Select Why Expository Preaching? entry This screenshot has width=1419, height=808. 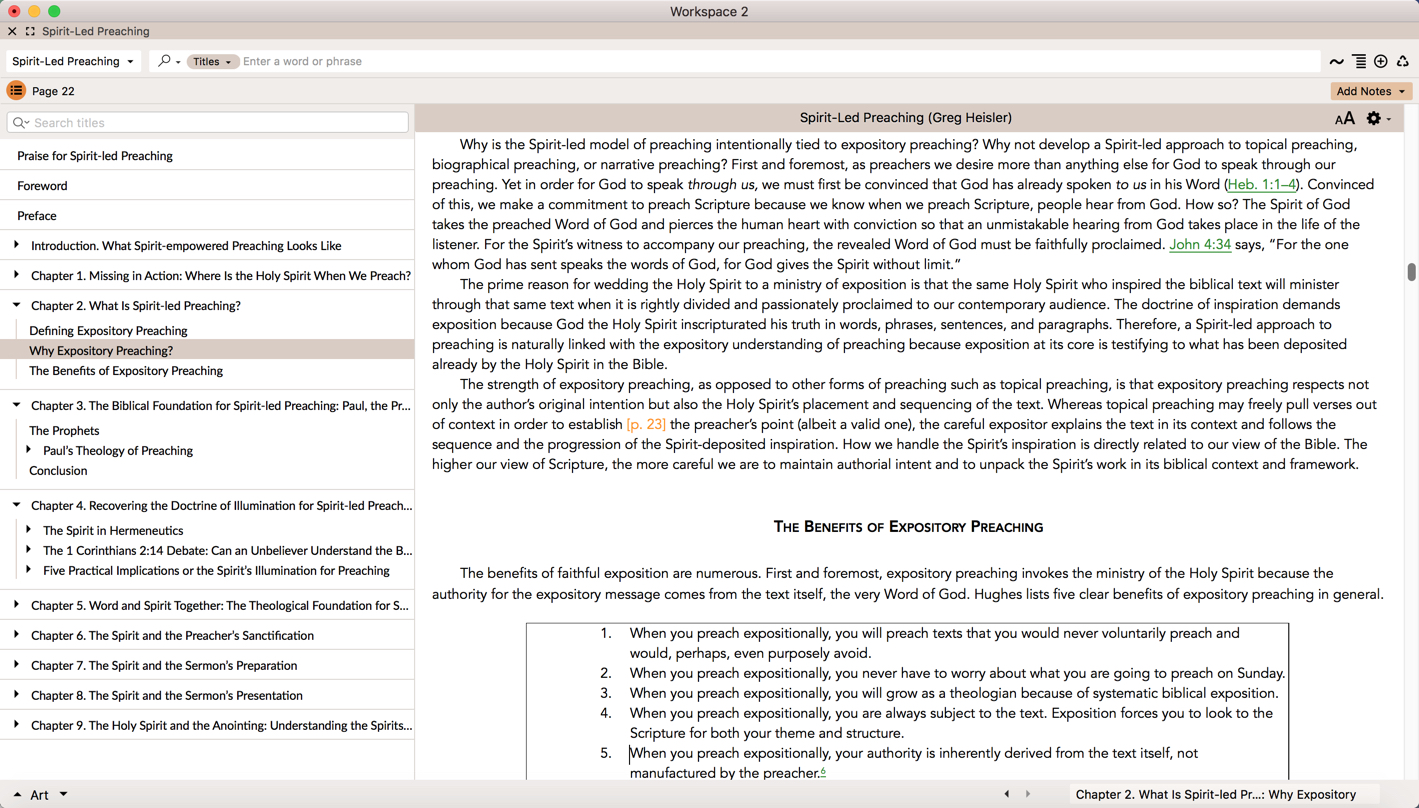pyautogui.click(x=207, y=350)
